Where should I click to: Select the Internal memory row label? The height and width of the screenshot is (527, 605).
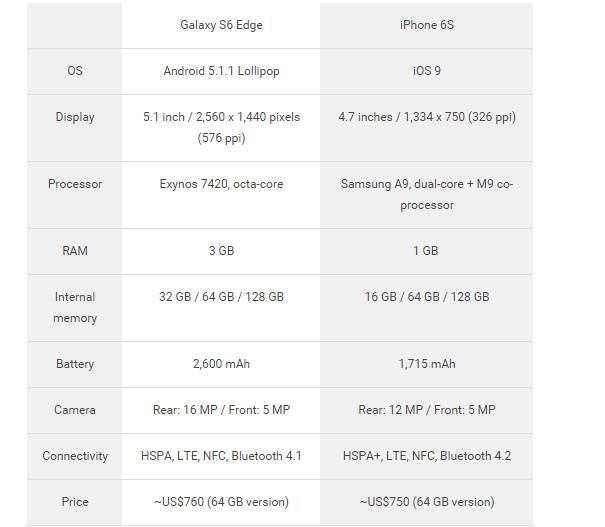pos(75,307)
